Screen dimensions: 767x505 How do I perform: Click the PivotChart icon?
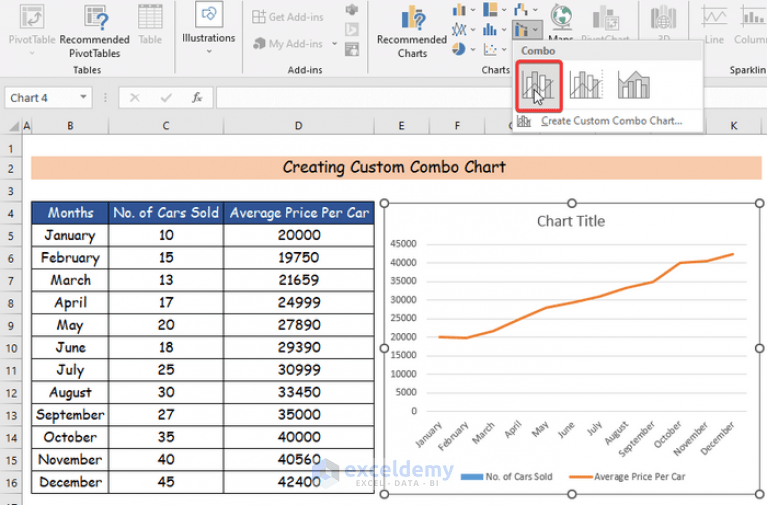(606, 19)
